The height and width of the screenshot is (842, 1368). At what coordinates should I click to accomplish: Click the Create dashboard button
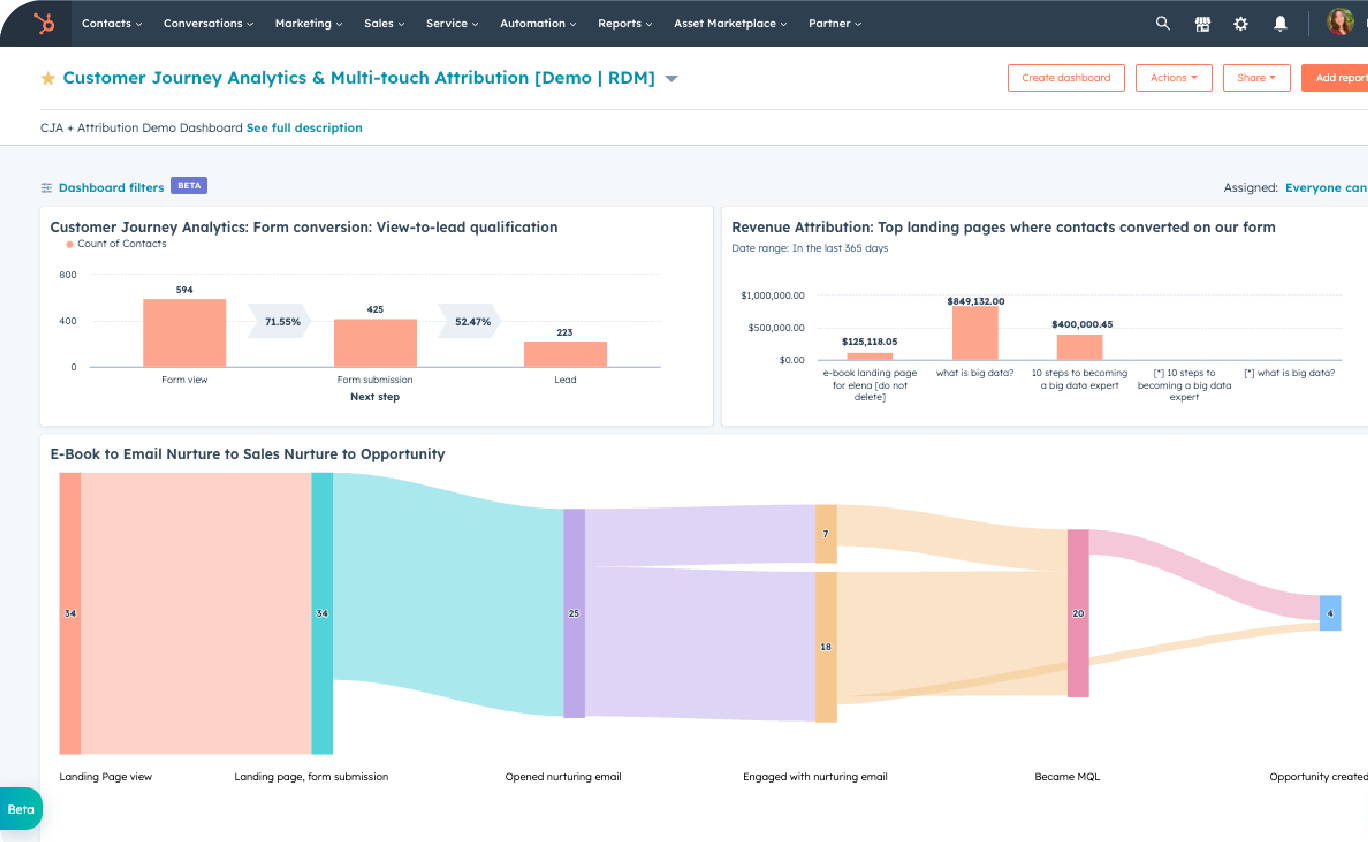tap(1065, 78)
